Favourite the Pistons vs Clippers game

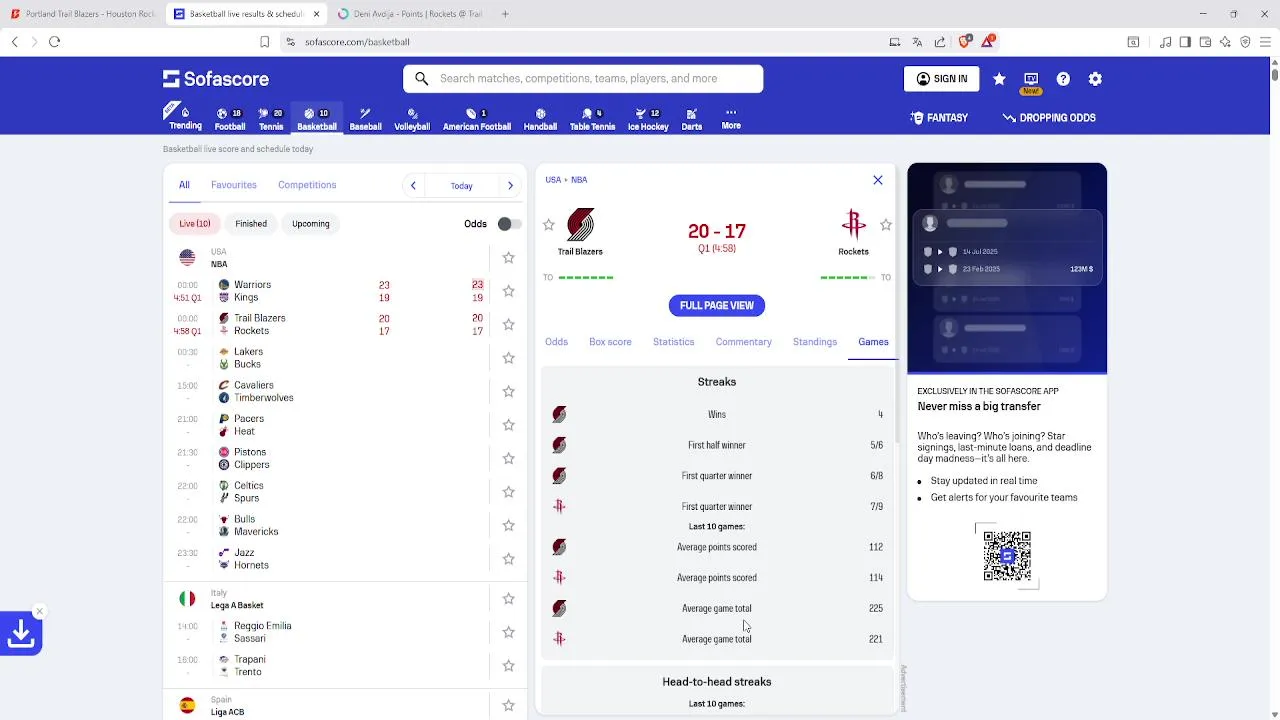coord(508,458)
